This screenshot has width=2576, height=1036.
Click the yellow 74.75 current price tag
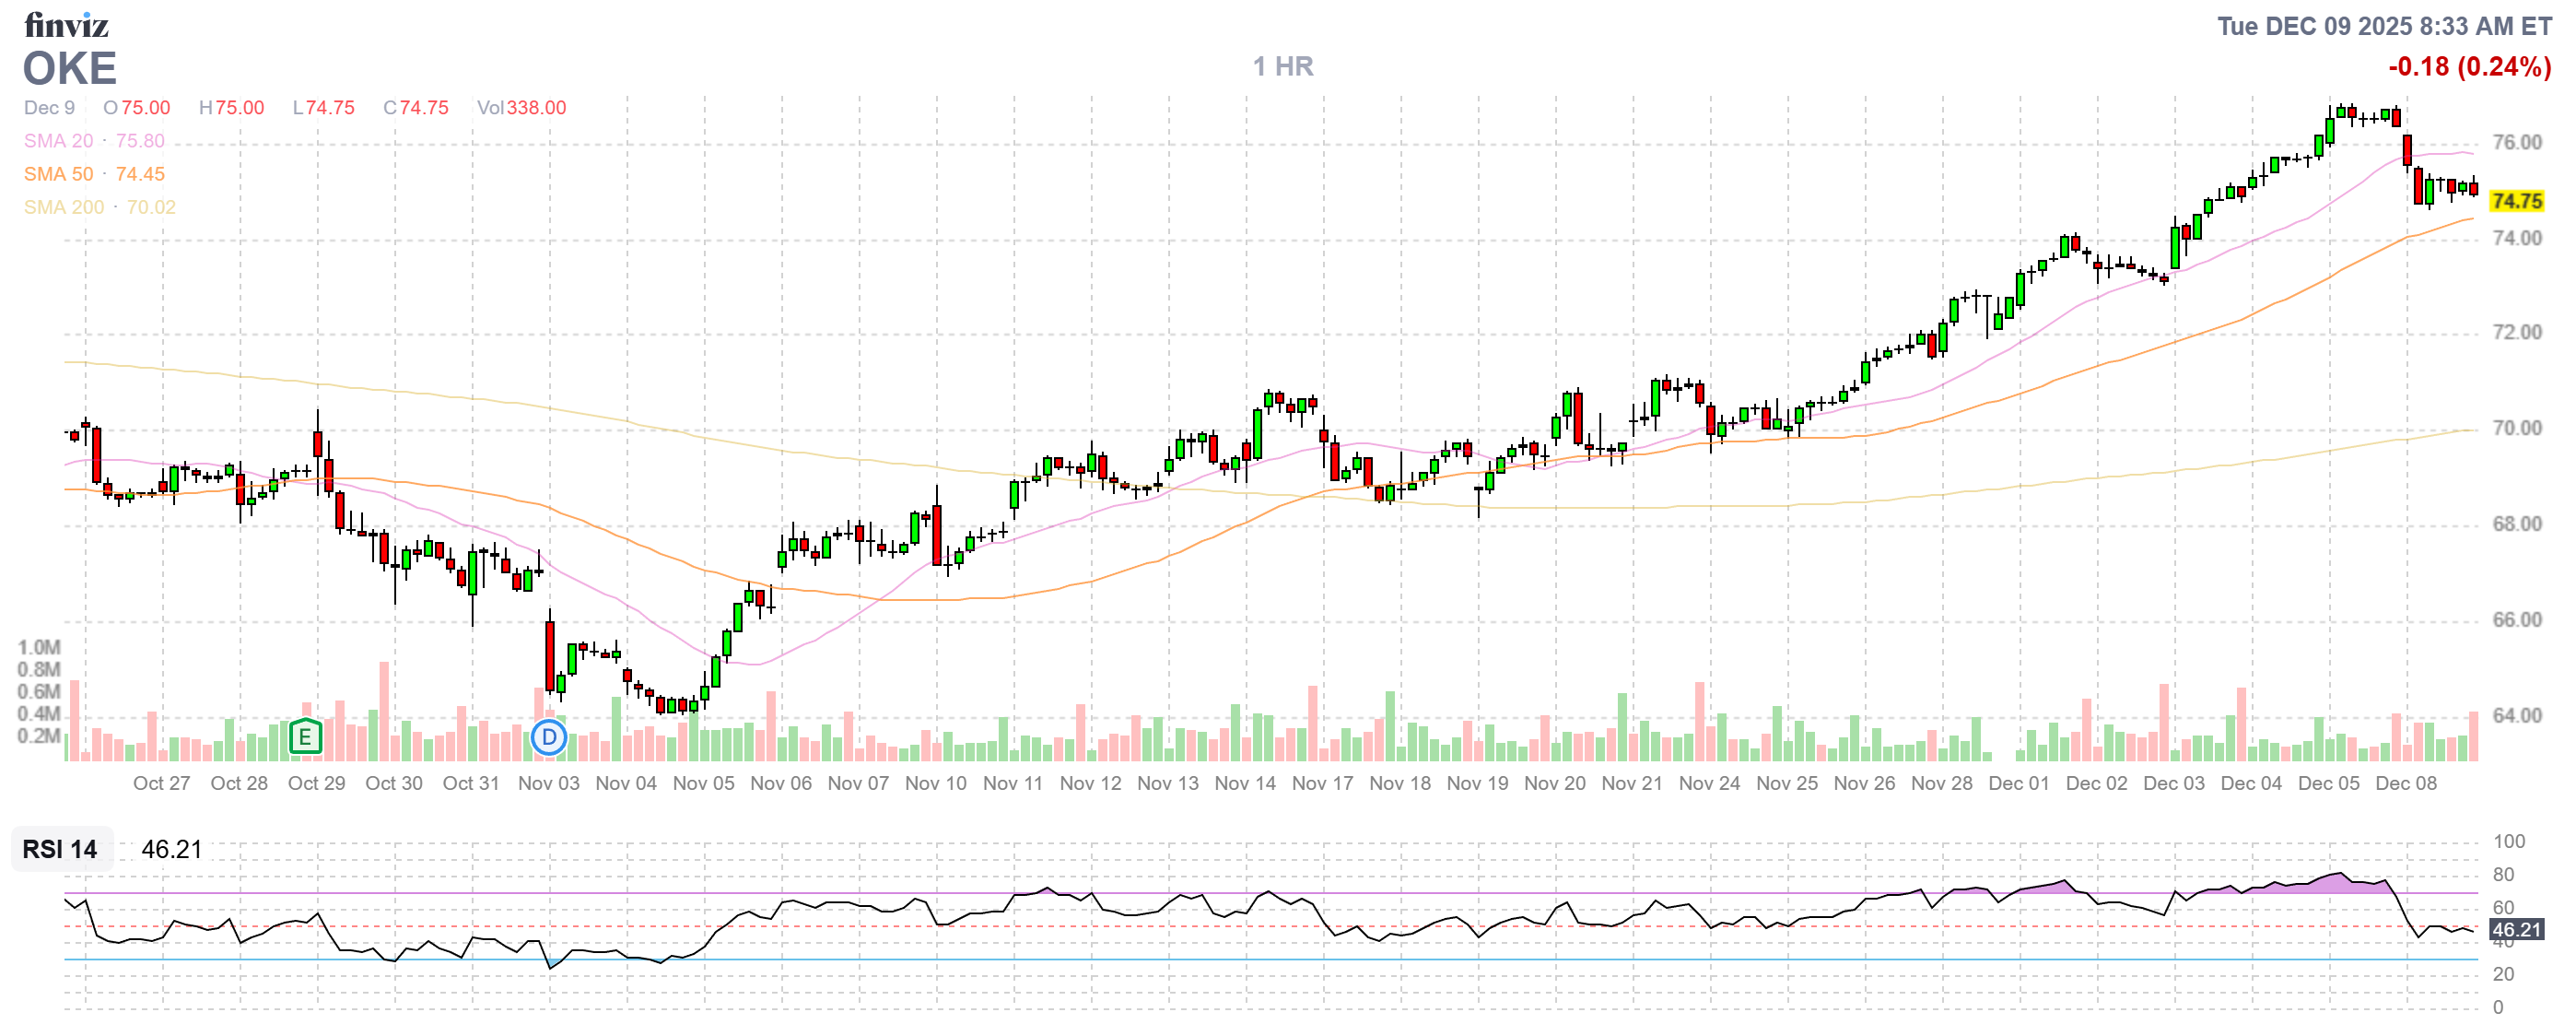(2516, 201)
